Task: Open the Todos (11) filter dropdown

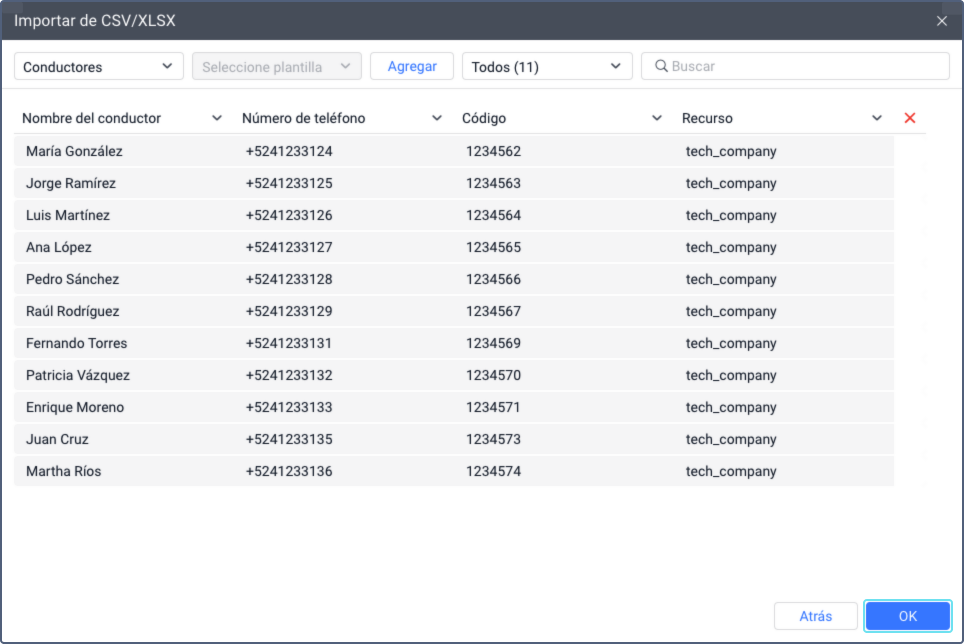Action: point(547,66)
